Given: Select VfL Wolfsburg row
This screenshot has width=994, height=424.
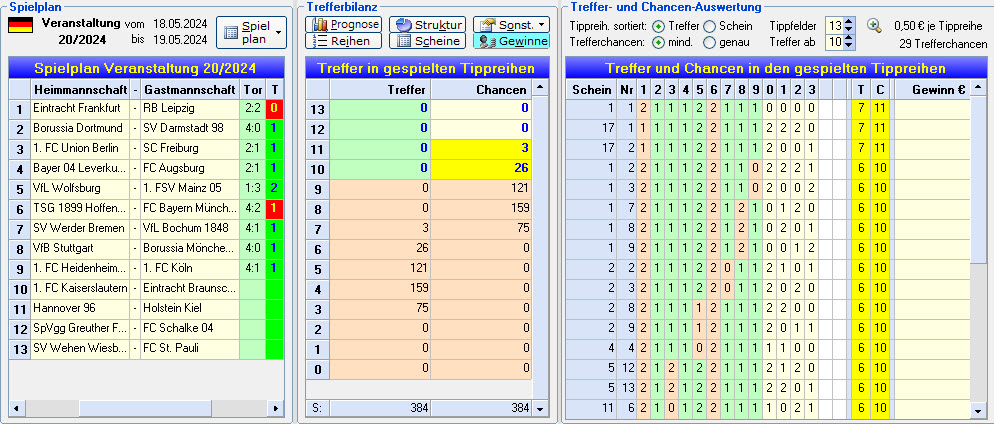Looking at the screenshot, I should point(146,188).
